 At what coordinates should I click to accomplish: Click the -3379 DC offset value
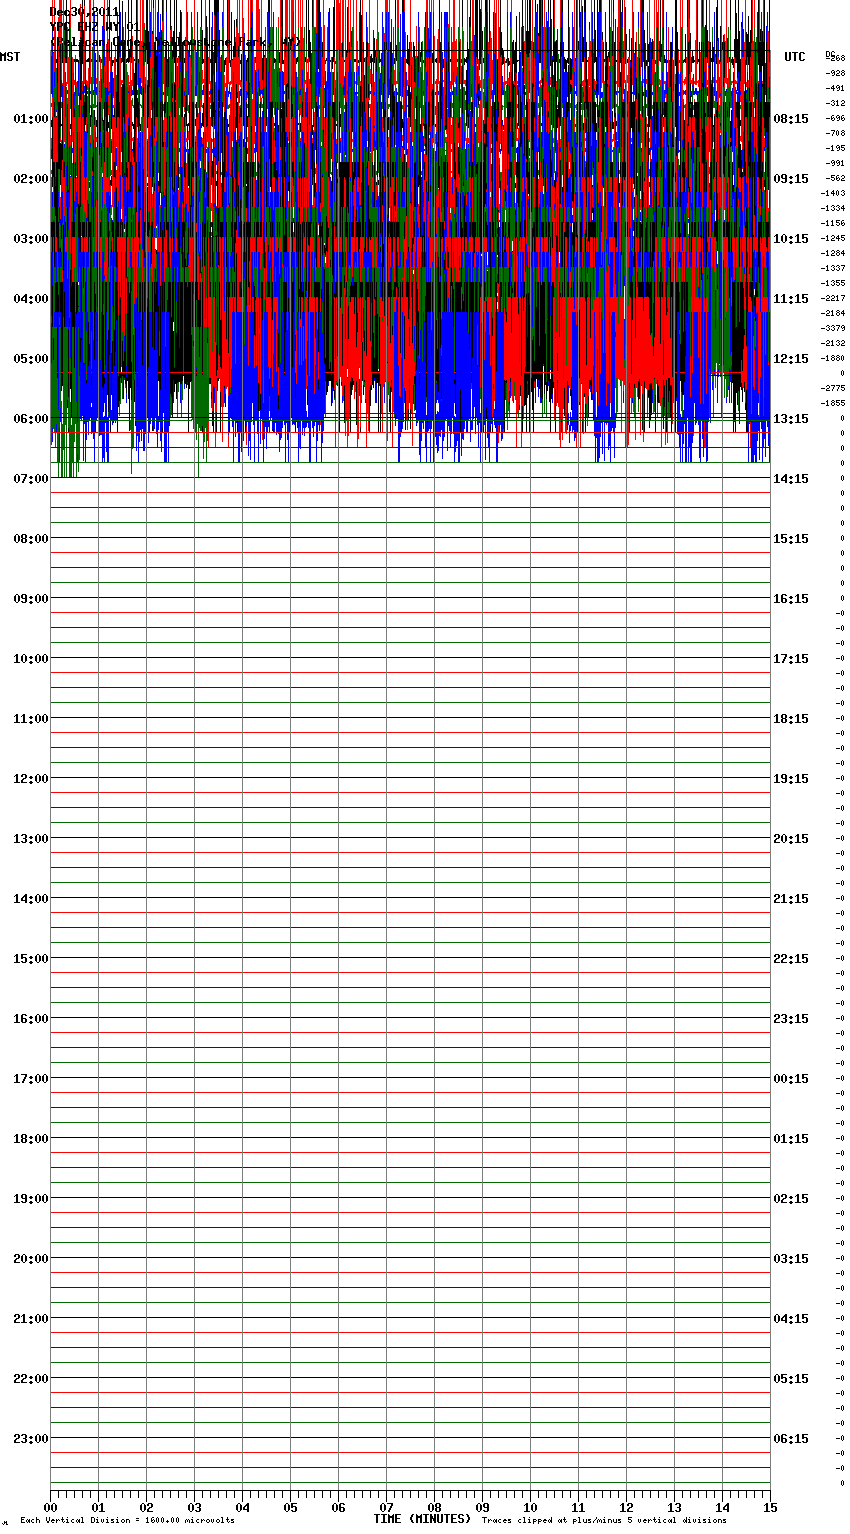click(x=833, y=328)
